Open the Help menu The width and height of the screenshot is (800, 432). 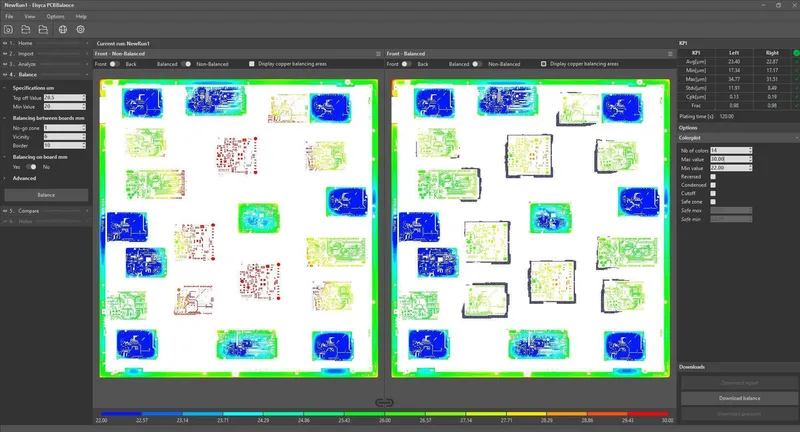point(81,16)
